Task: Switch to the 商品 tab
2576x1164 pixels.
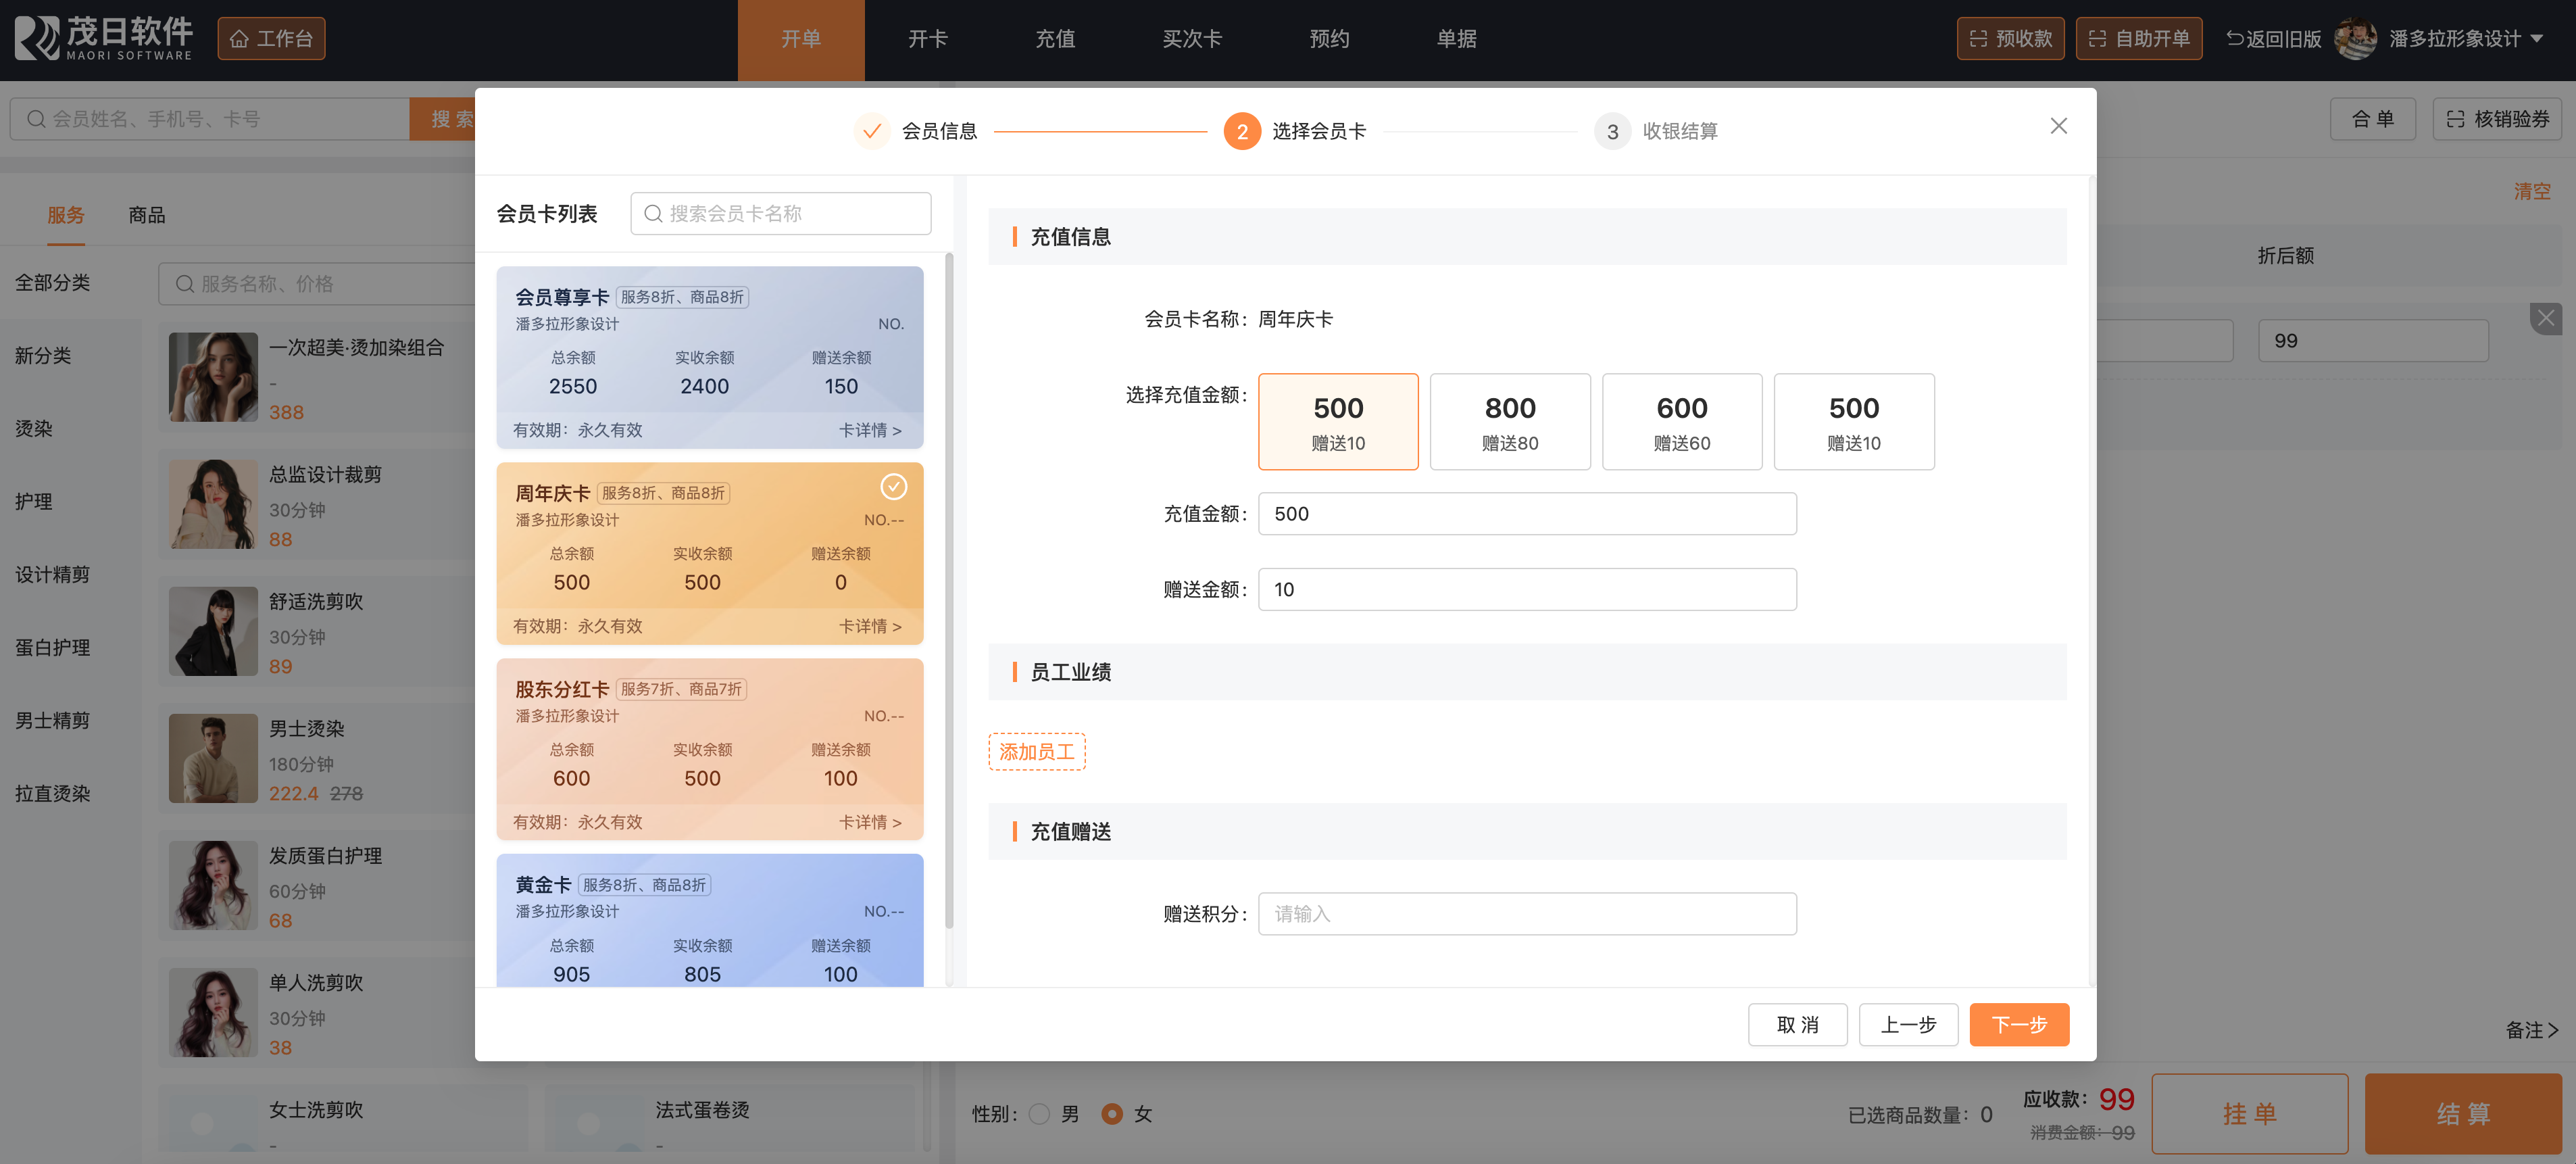Action: (147, 215)
